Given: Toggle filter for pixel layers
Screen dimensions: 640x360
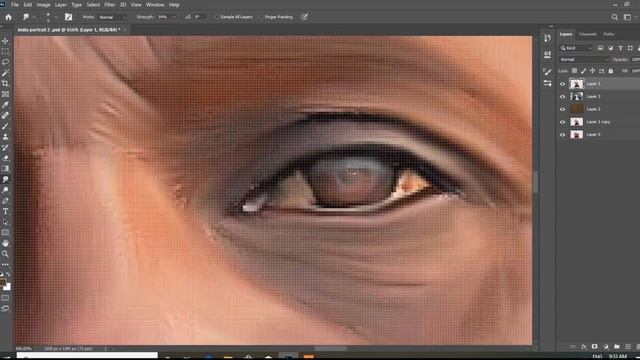Looking at the screenshot, I should (x=600, y=48).
